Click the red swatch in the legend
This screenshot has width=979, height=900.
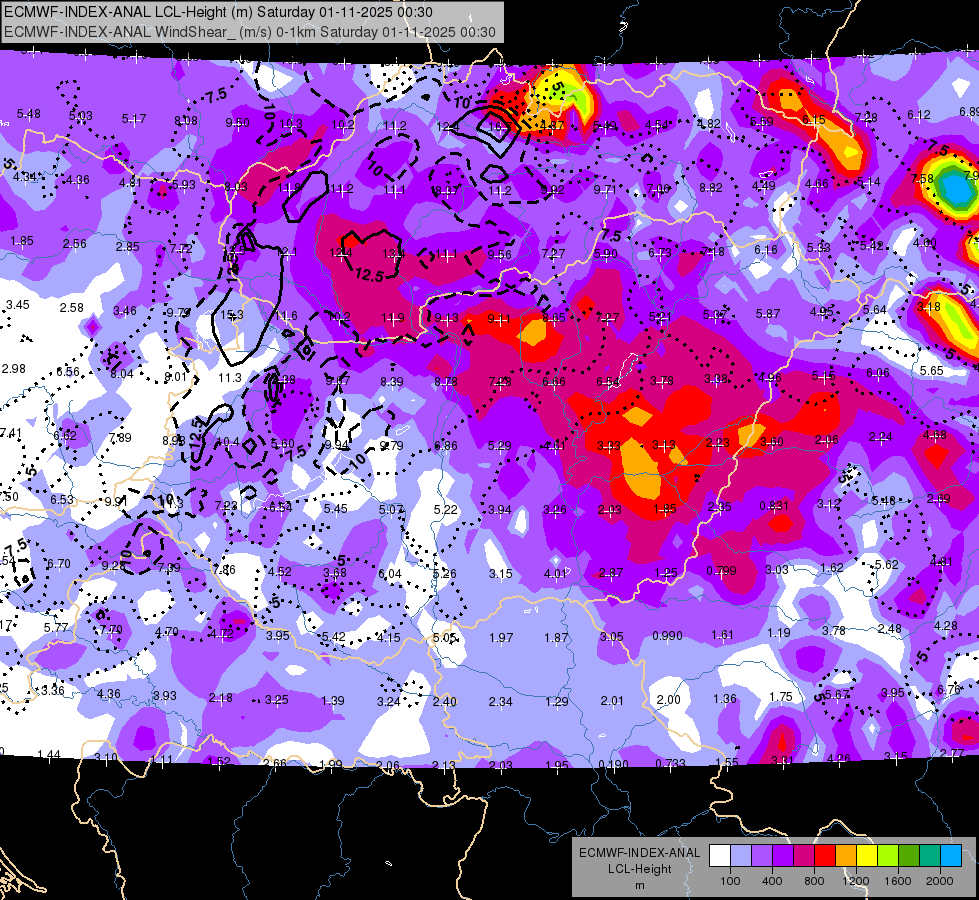click(x=825, y=856)
